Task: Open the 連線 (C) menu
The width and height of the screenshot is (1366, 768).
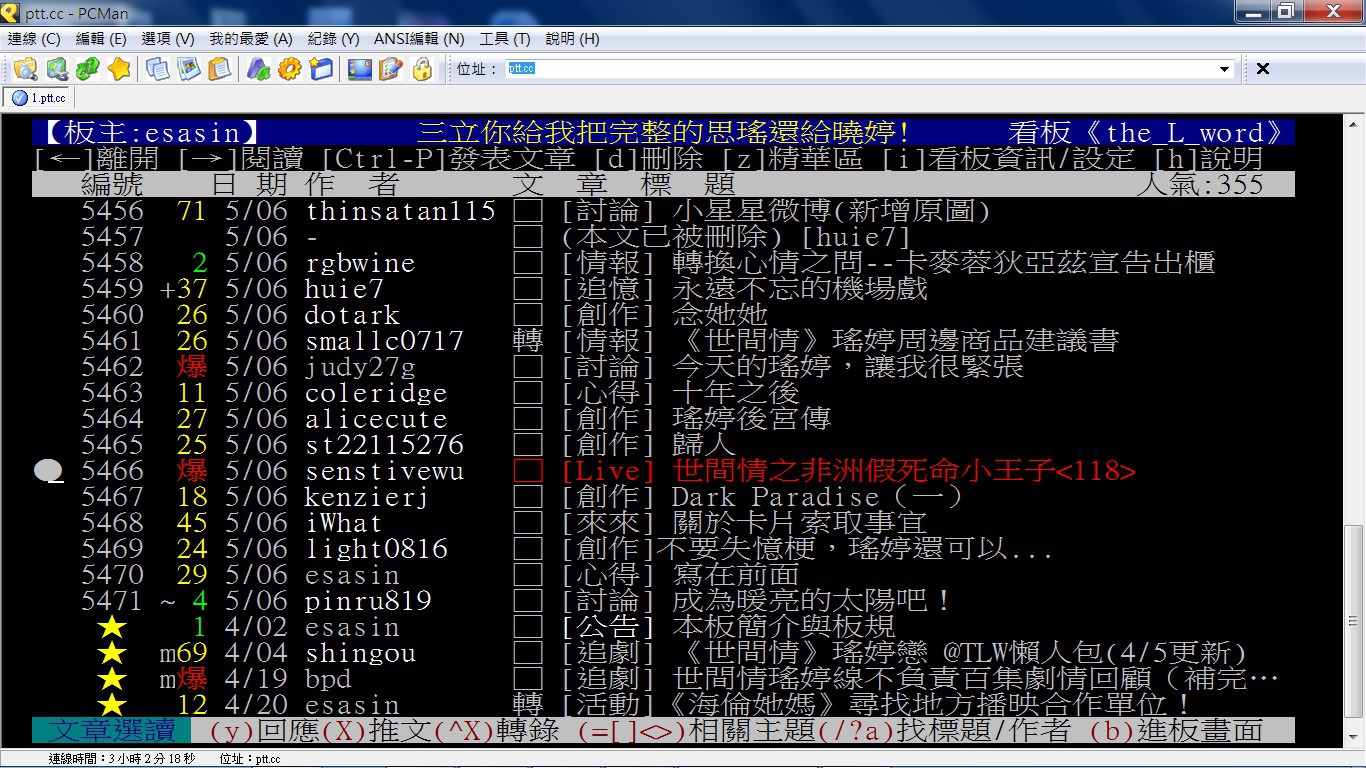Action: pos(35,39)
